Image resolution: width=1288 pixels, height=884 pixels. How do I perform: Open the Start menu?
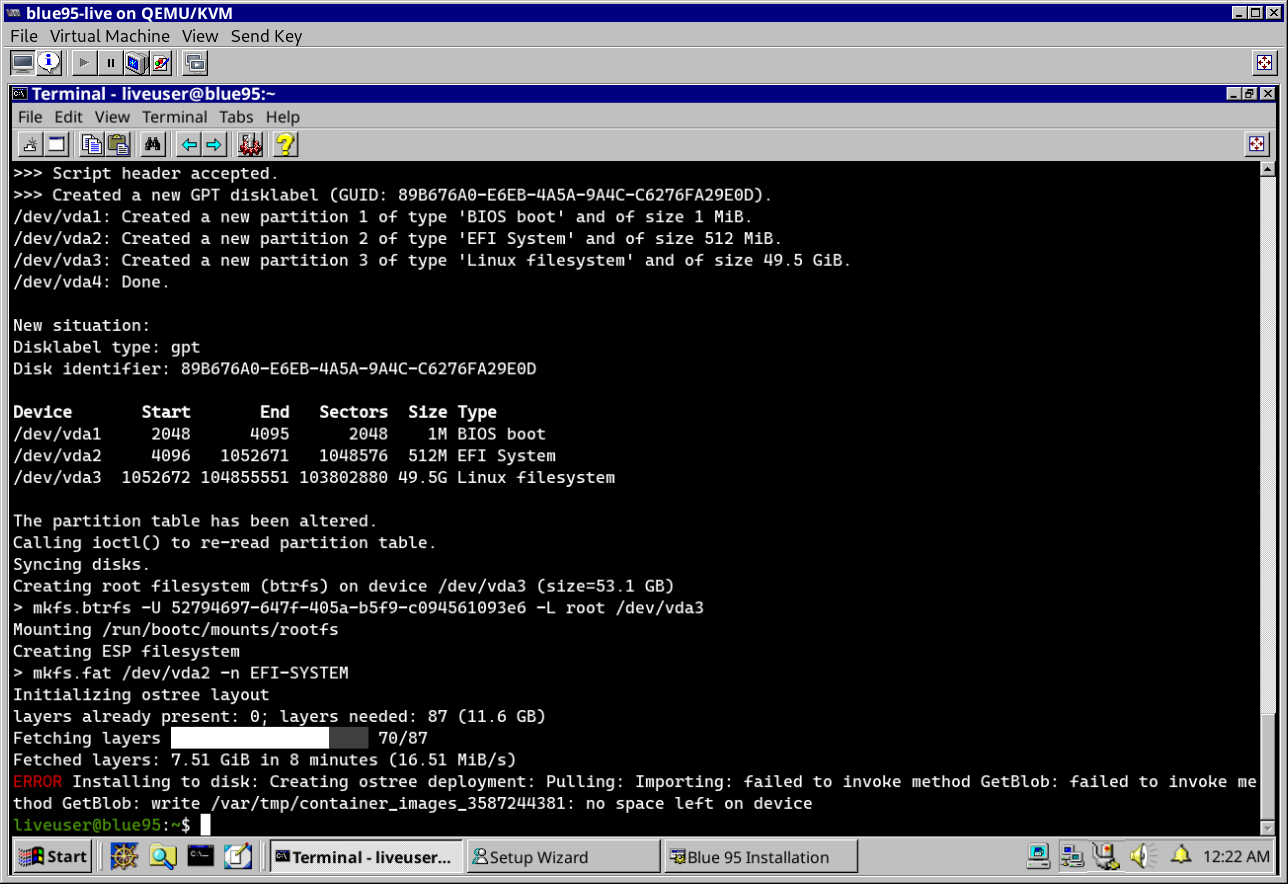click(54, 857)
